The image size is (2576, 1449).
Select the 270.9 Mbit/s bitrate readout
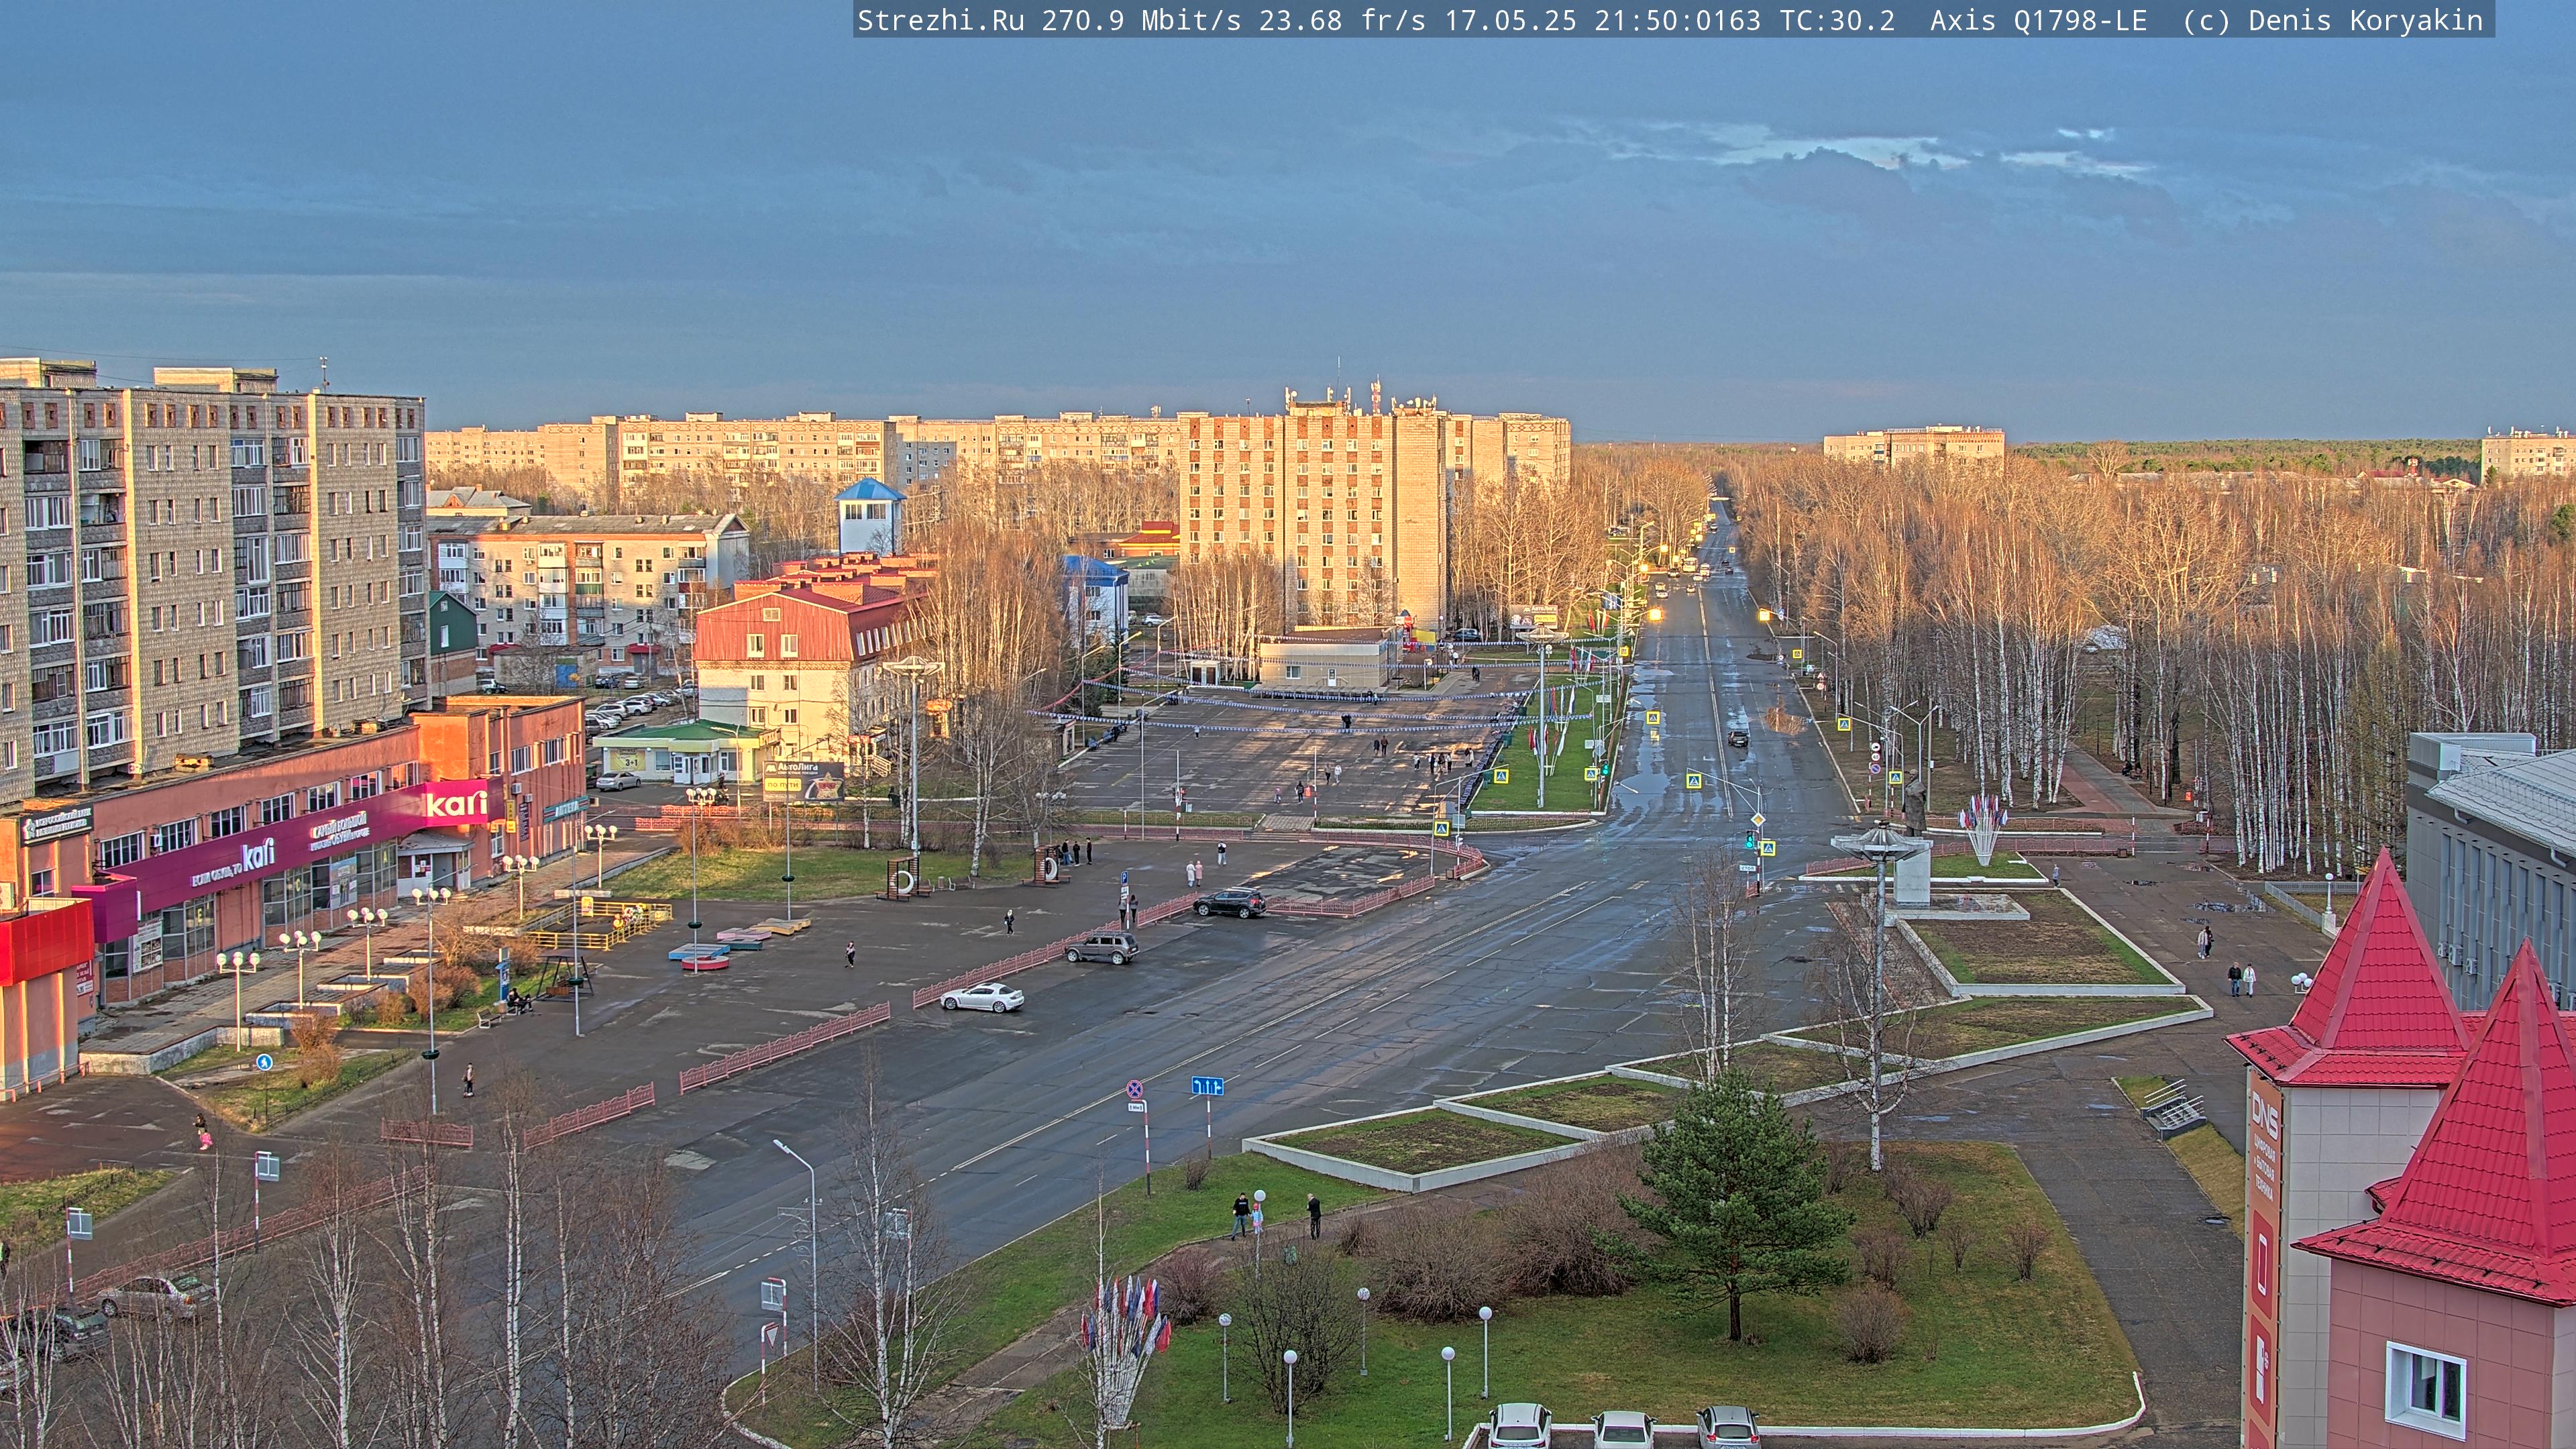tap(1141, 20)
